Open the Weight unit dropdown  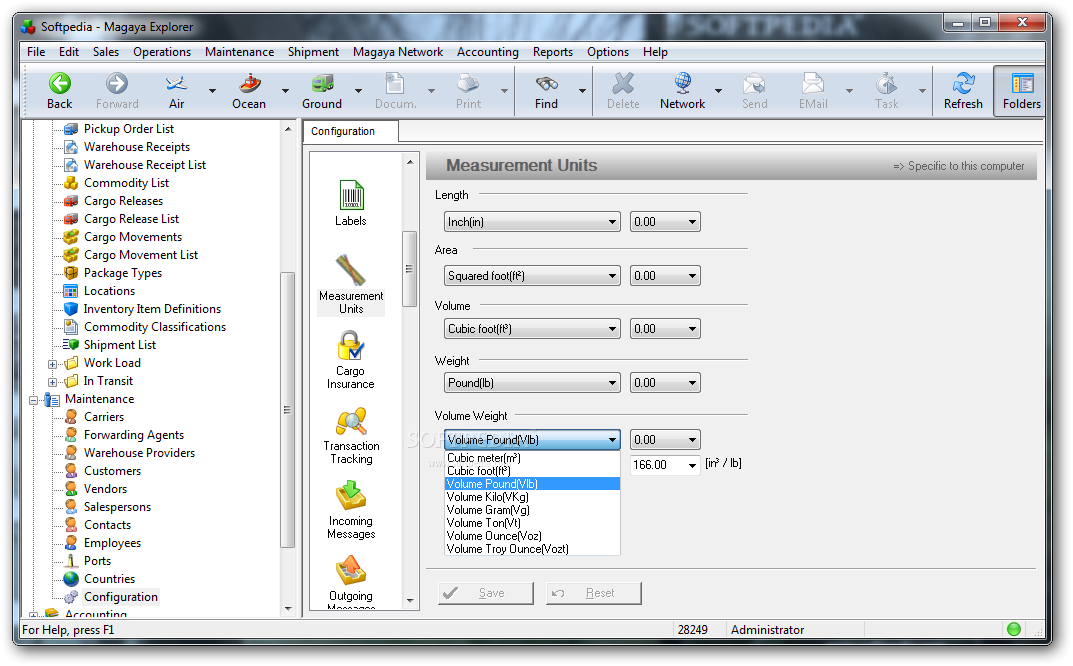(532, 383)
